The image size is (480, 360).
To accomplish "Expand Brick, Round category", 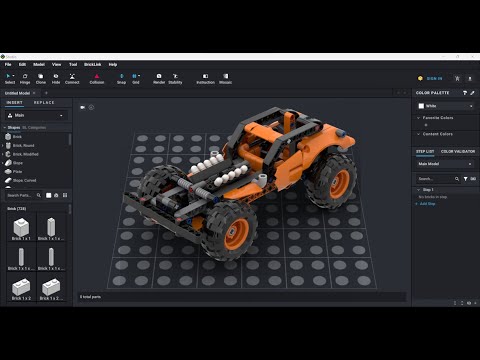I will [x=3, y=146].
